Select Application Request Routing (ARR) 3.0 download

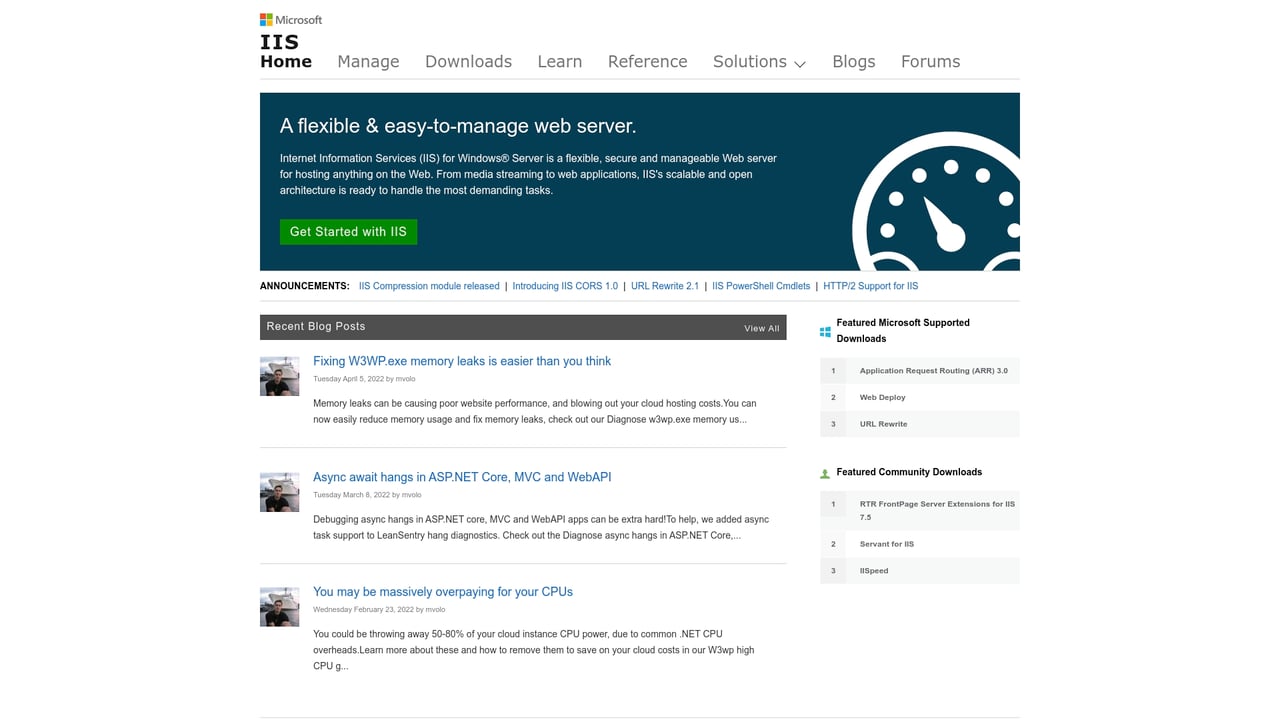[x=934, y=370]
